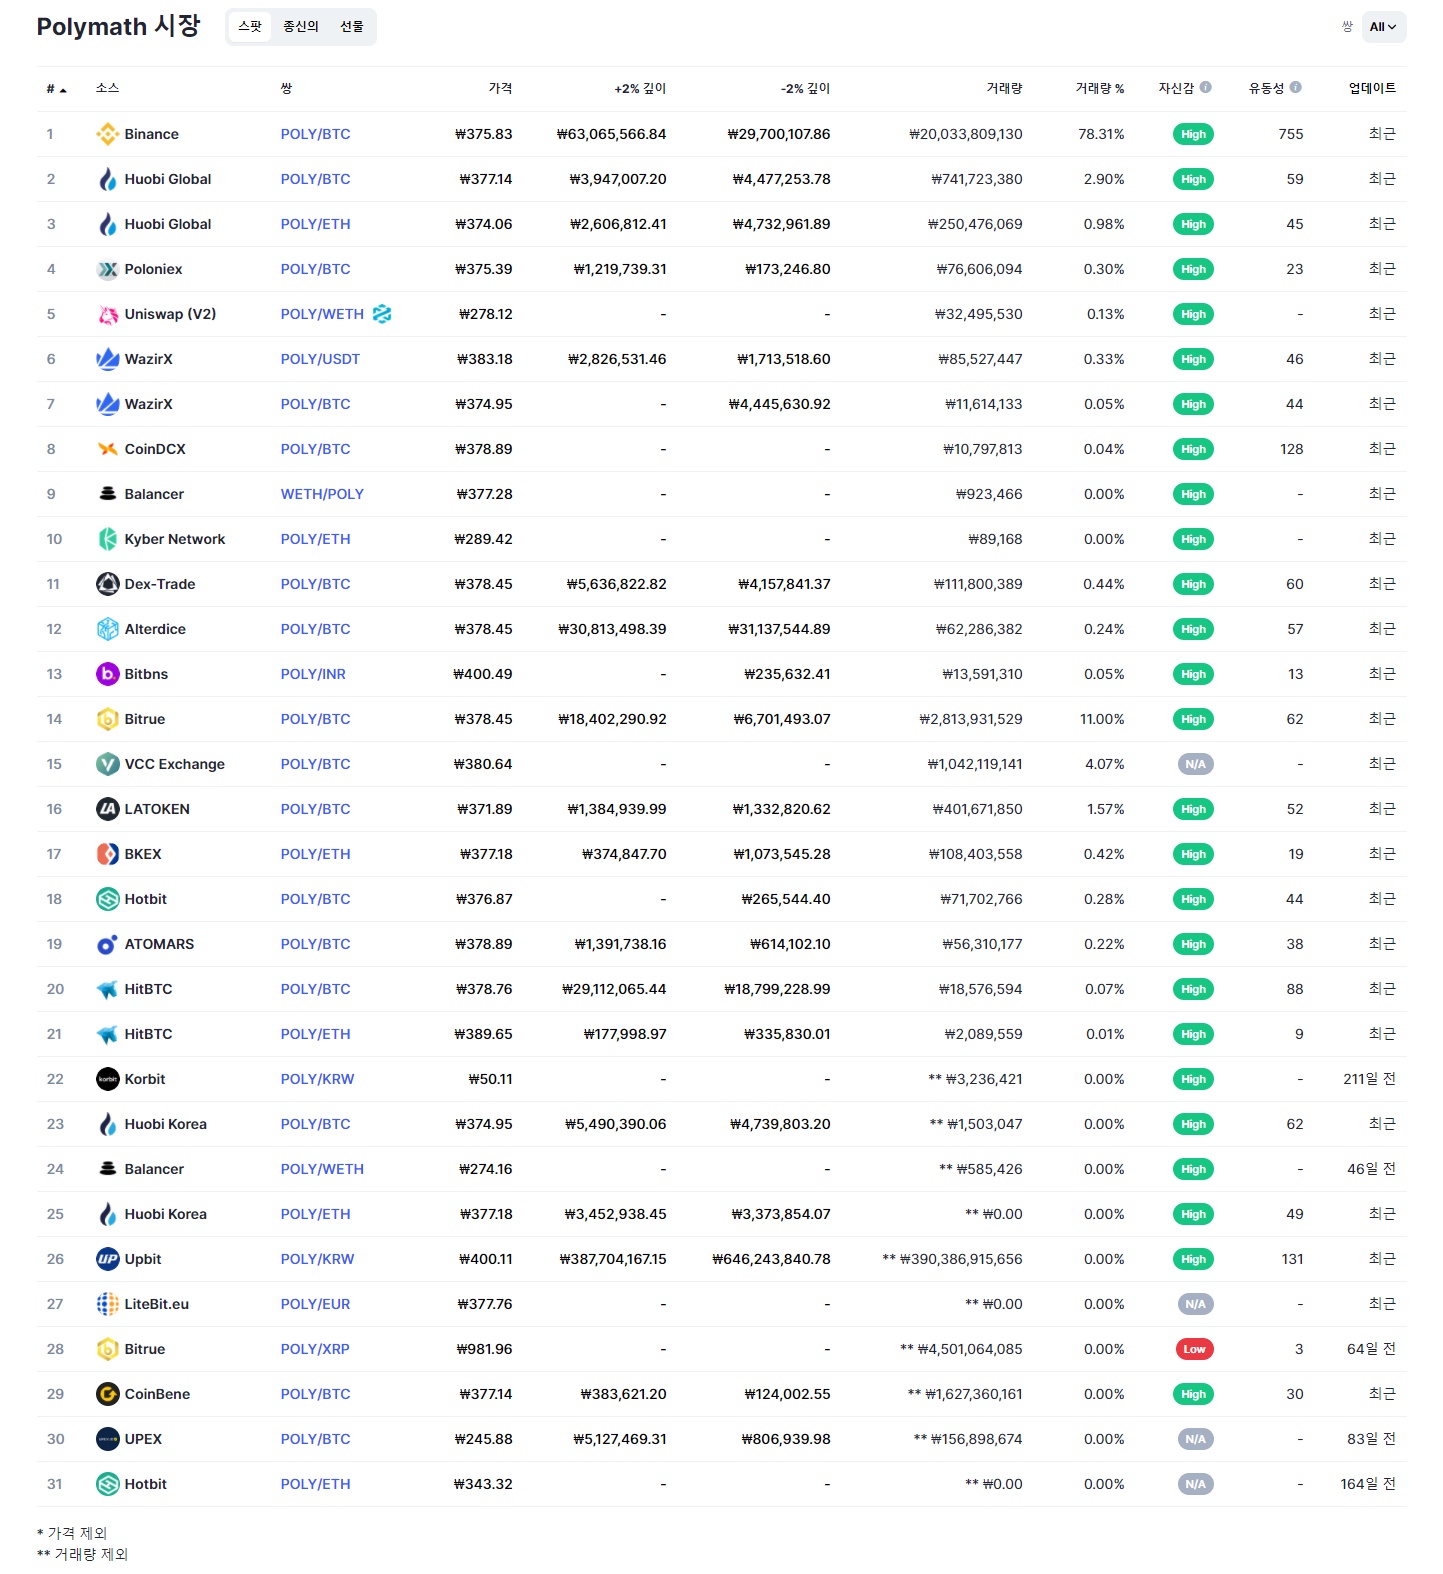Click the 거래량 % column header
The width and height of the screenshot is (1443, 1574).
(x=1099, y=88)
